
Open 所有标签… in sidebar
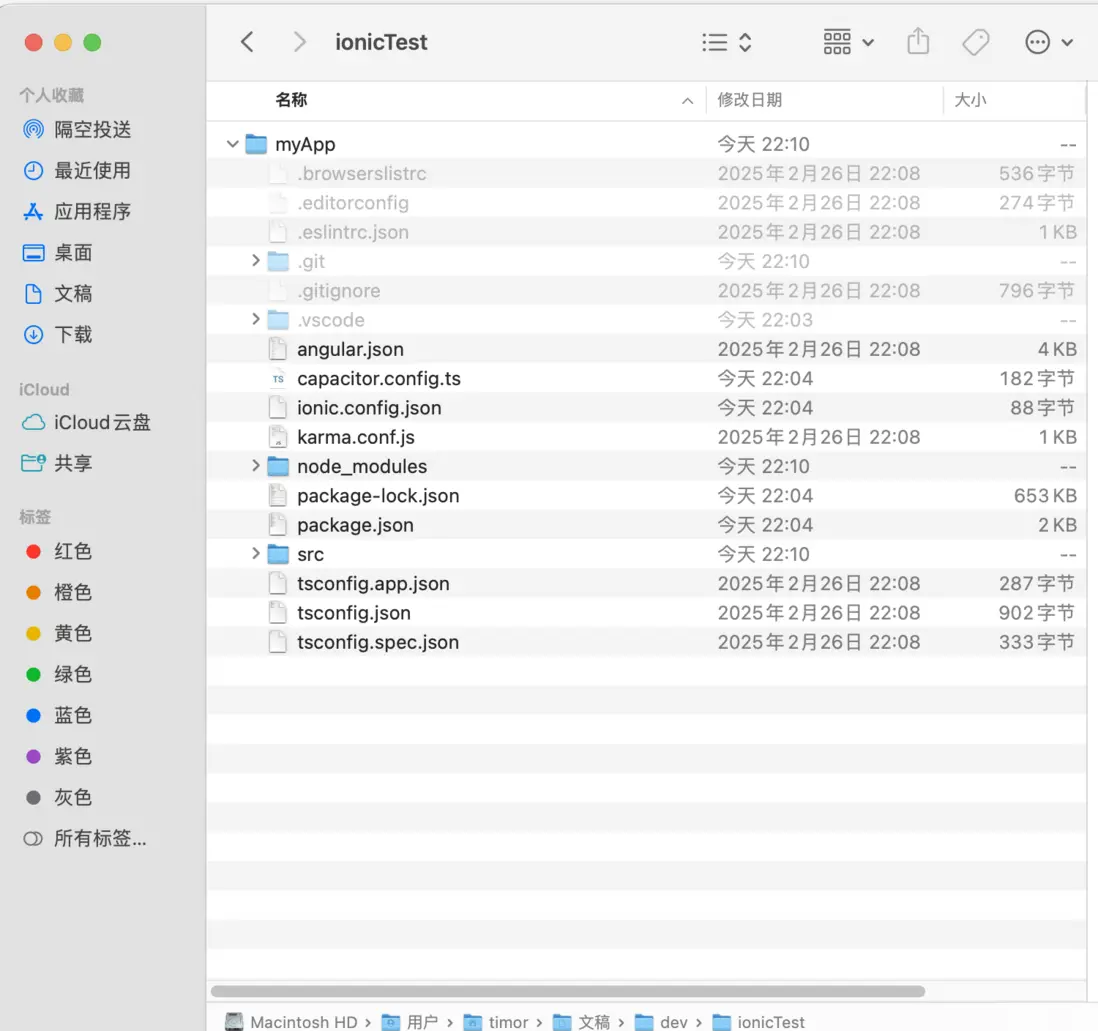point(85,838)
